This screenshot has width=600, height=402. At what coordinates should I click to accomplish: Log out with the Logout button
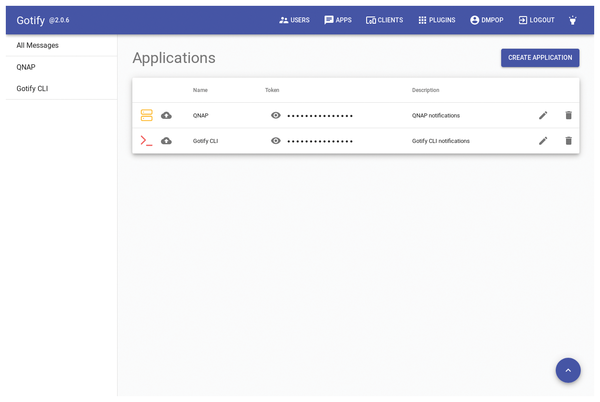tap(536, 20)
